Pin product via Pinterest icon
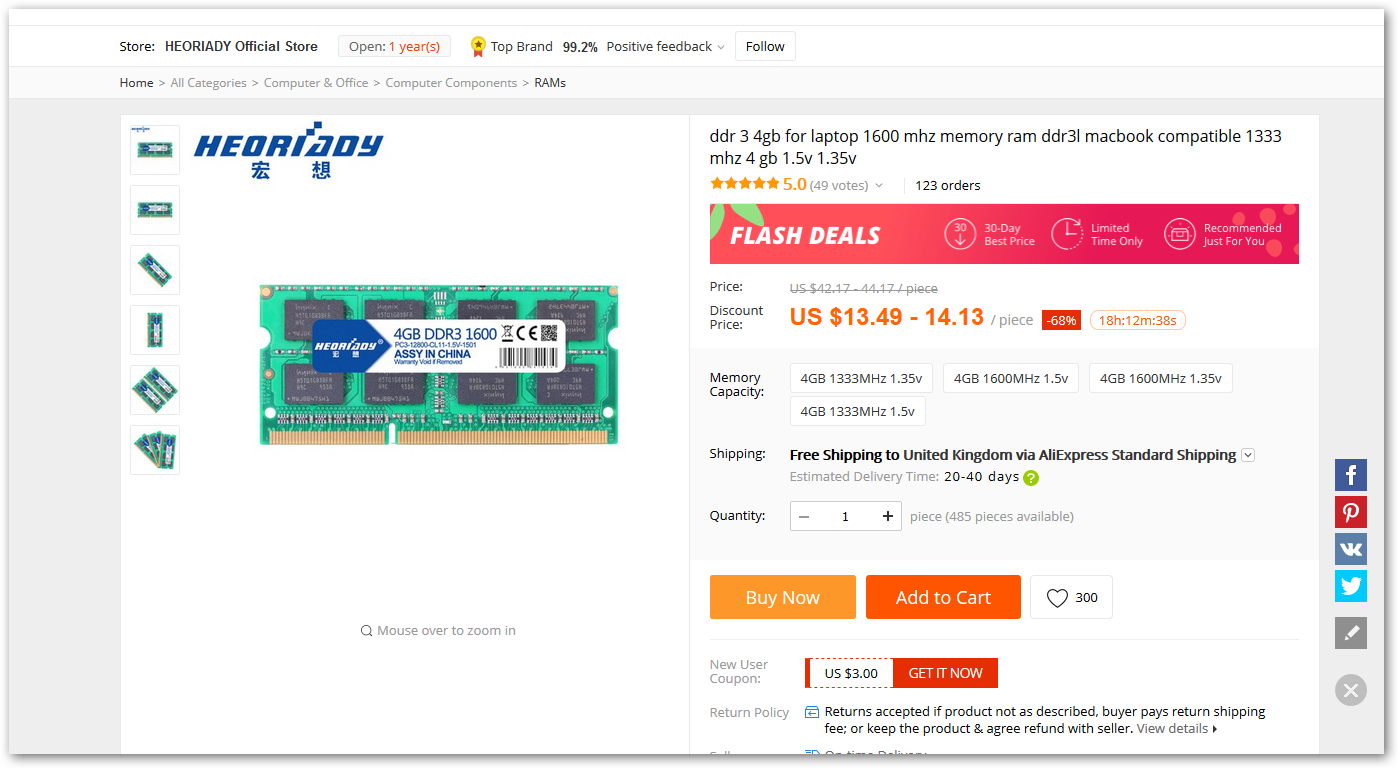This screenshot has width=1398, height=768. [1350, 512]
